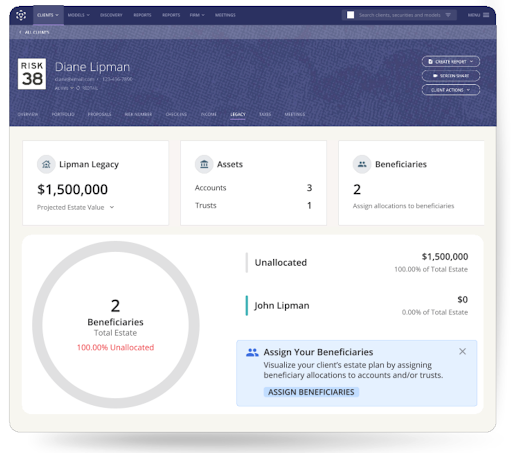This screenshot has width=512, height=453.
Task: Click the $1,500,000 projected estate value
Action: 73,189
